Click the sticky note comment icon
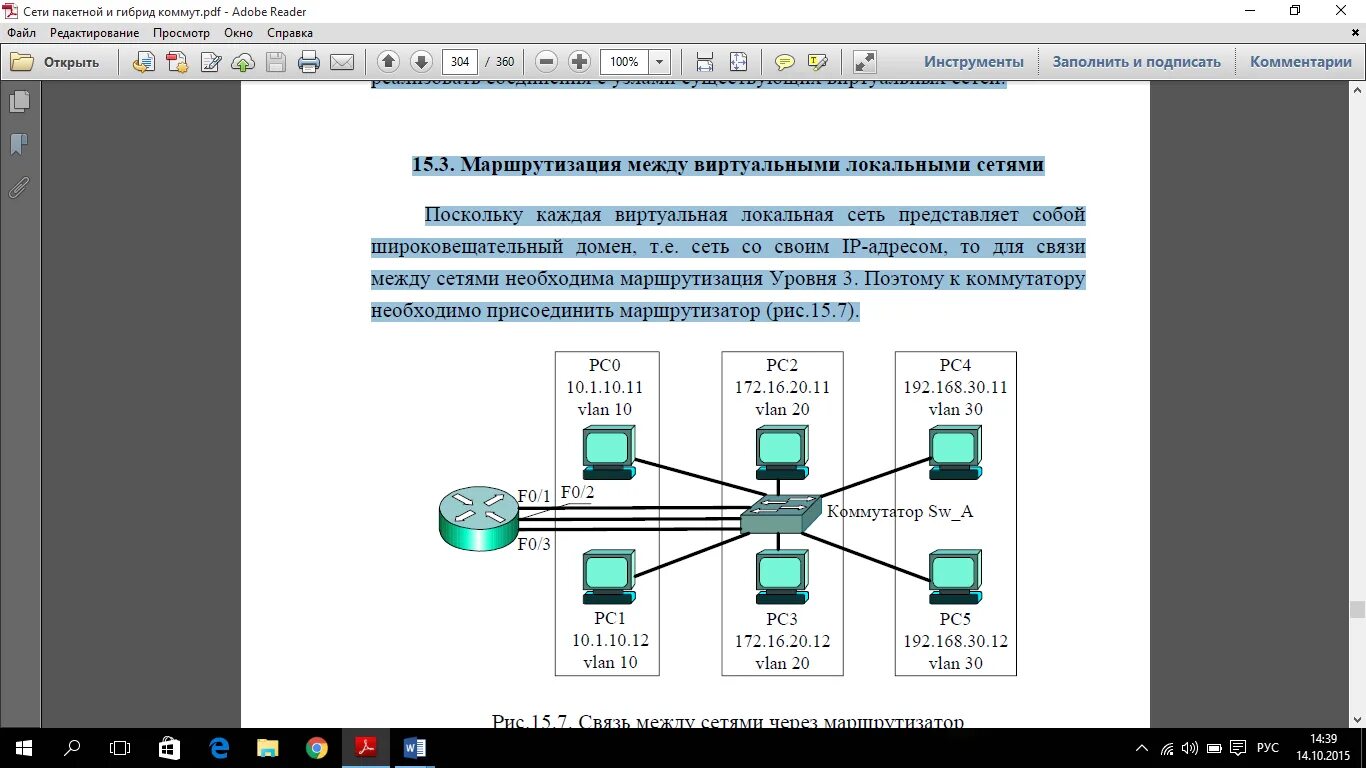The width and height of the screenshot is (1366, 768). [x=785, y=62]
